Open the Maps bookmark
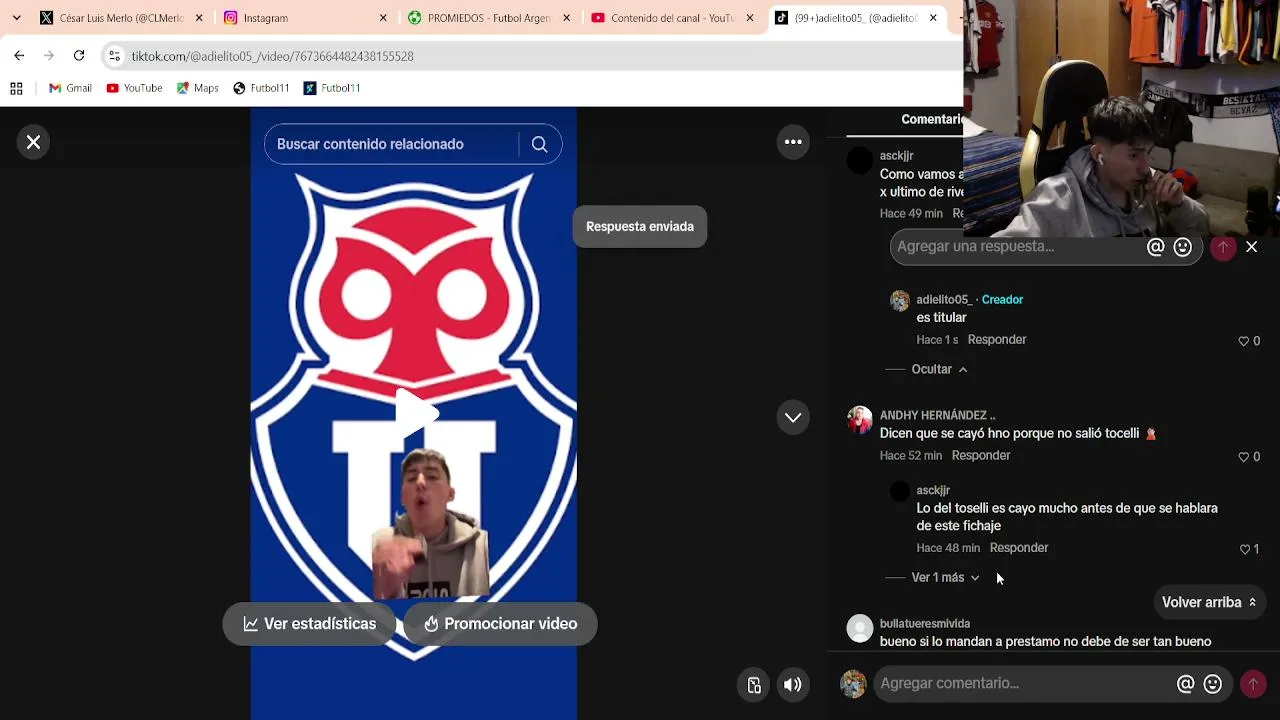 tap(197, 88)
